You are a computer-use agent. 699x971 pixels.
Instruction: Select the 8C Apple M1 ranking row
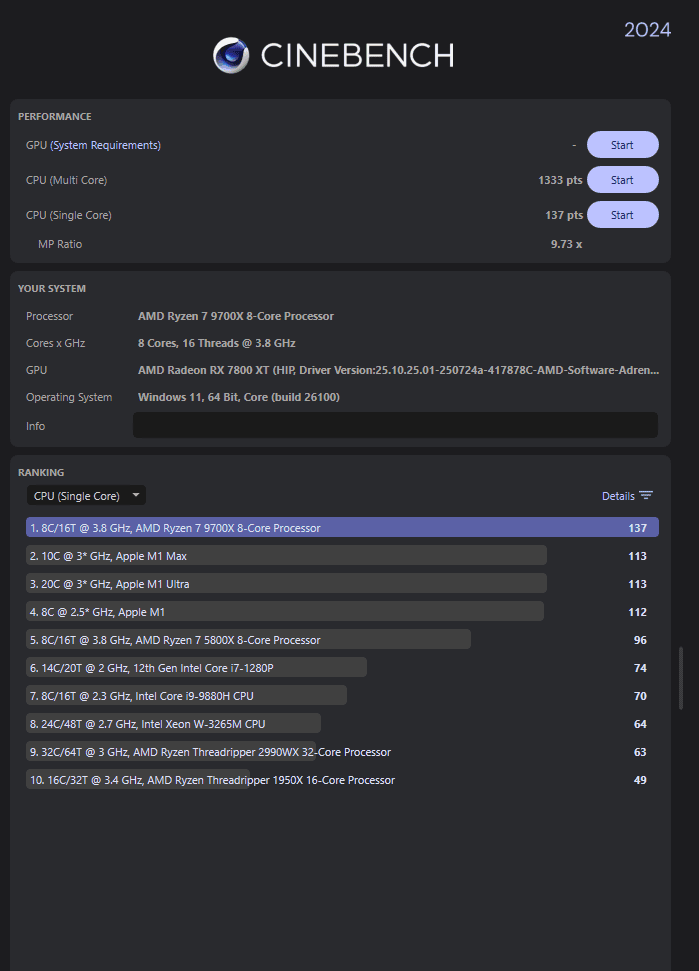pos(342,612)
